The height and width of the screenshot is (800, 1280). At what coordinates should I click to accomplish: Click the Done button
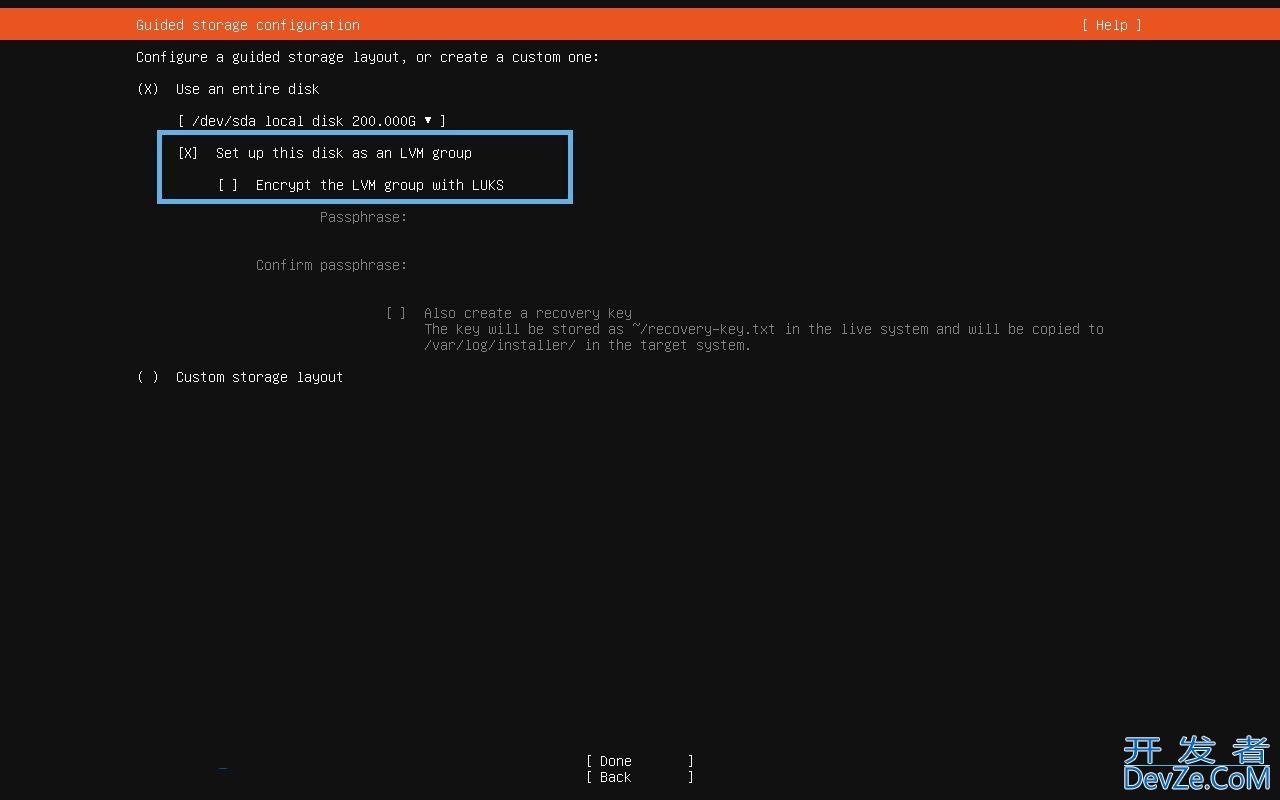click(x=640, y=761)
